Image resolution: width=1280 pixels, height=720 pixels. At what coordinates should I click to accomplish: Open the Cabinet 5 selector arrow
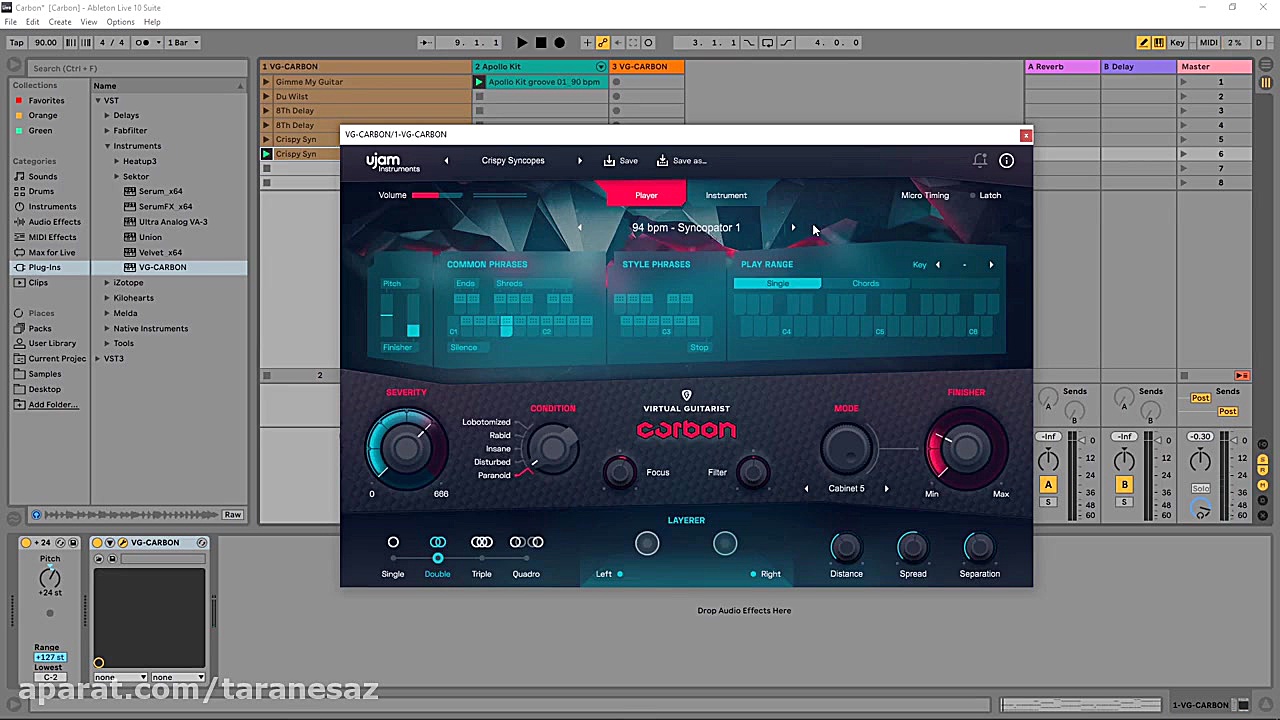pyautogui.click(x=886, y=488)
